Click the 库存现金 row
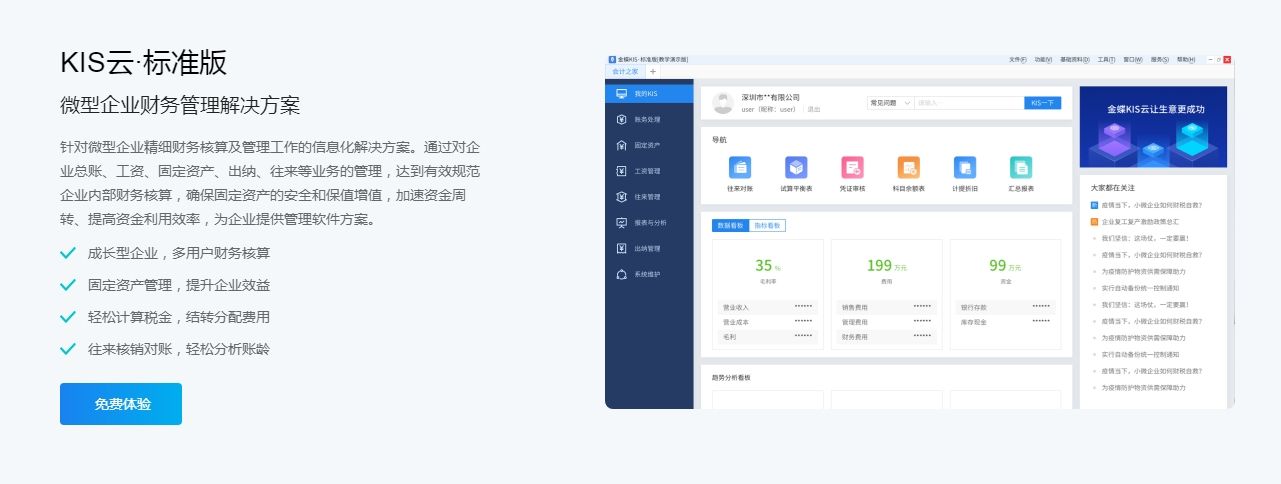Viewport: 1281px width, 484px height. tap(1005, 322)
